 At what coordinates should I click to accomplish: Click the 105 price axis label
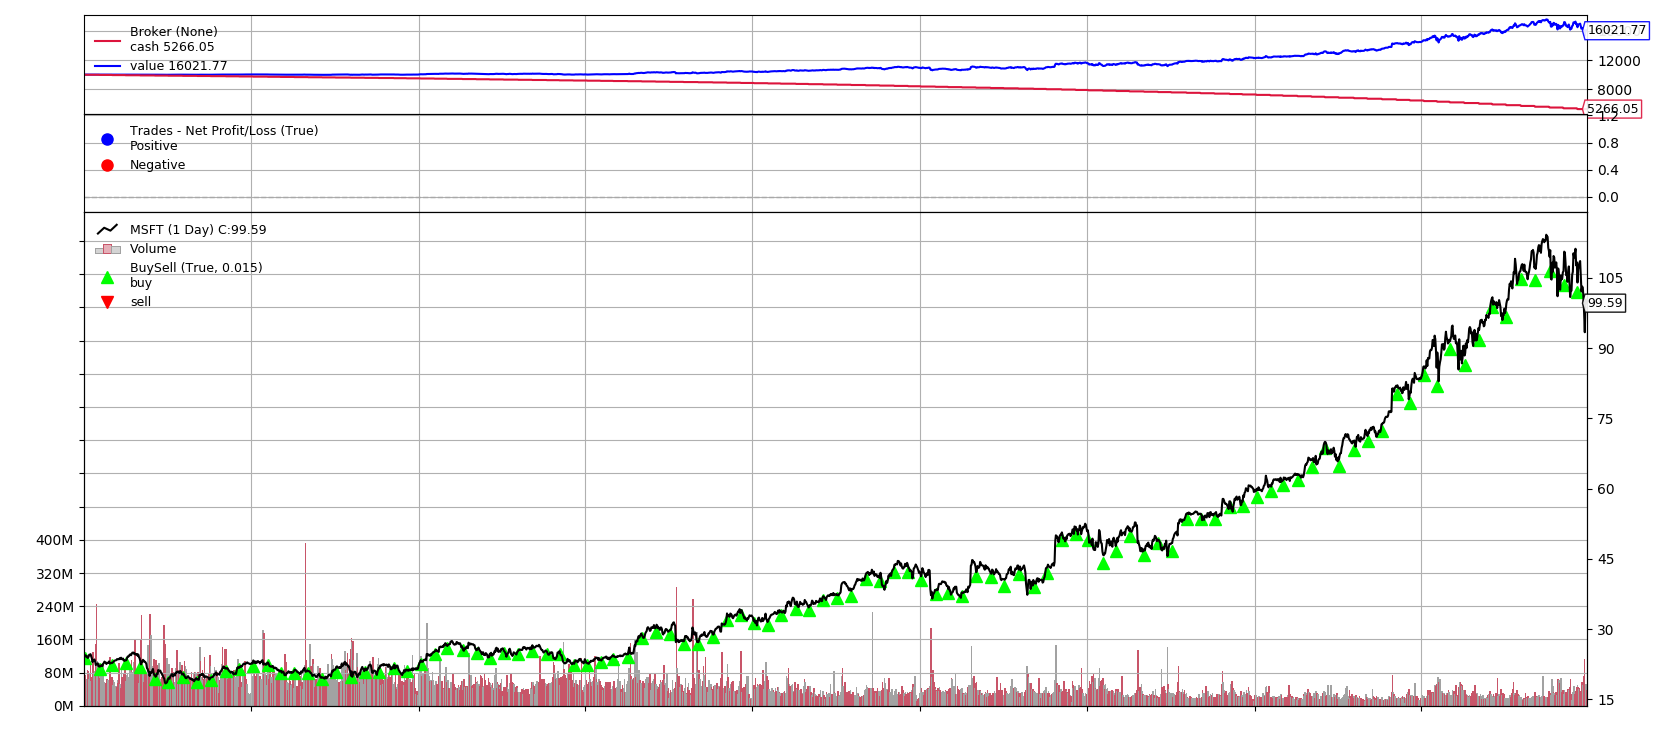click(1610, 278)
